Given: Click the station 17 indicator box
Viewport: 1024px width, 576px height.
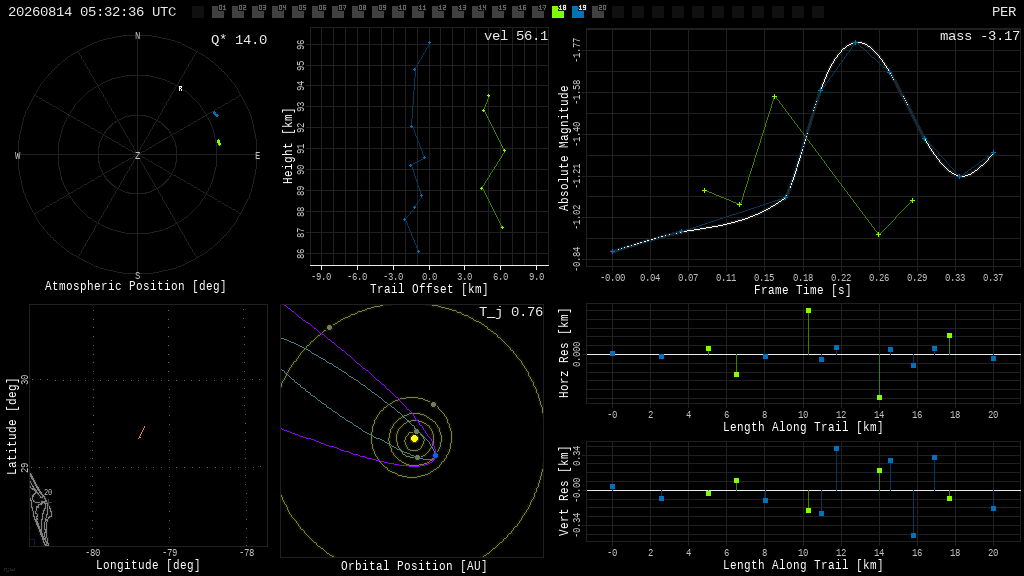Looking at the screenshot, I should 538,12.
